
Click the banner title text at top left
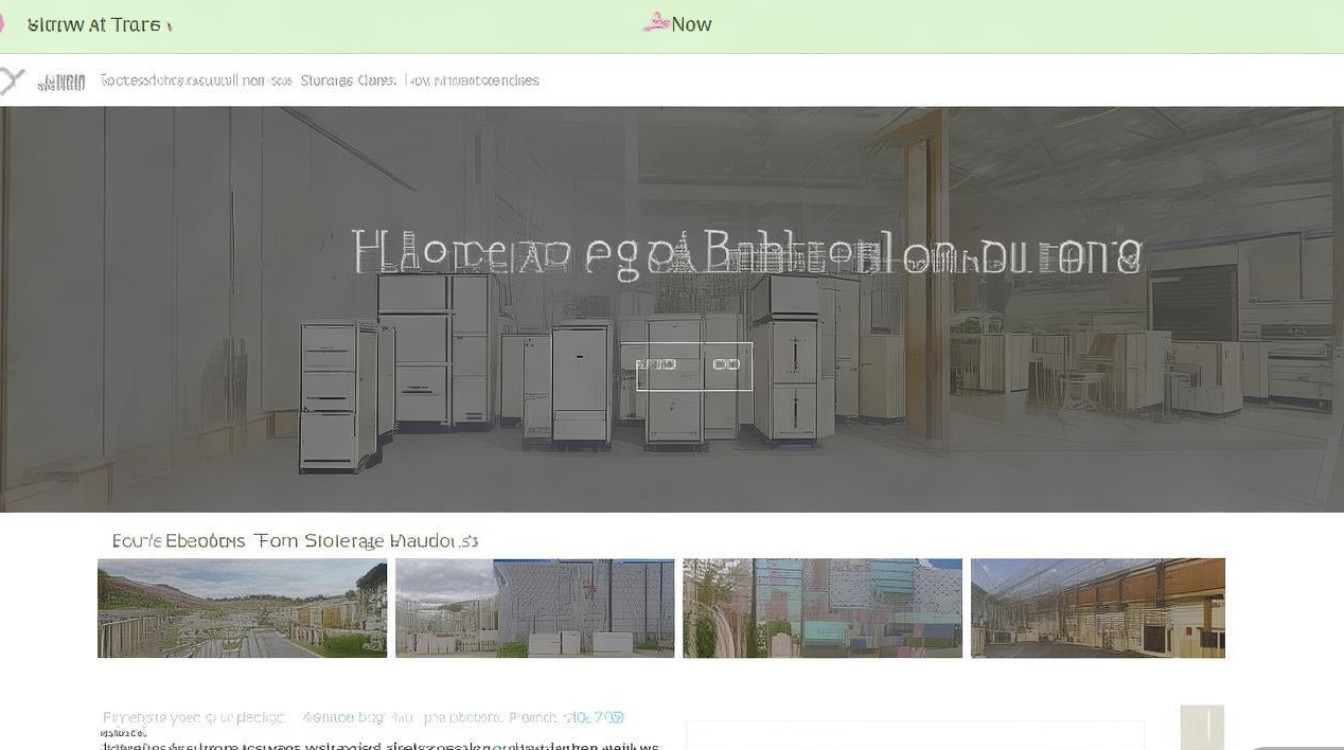[93, 25]
